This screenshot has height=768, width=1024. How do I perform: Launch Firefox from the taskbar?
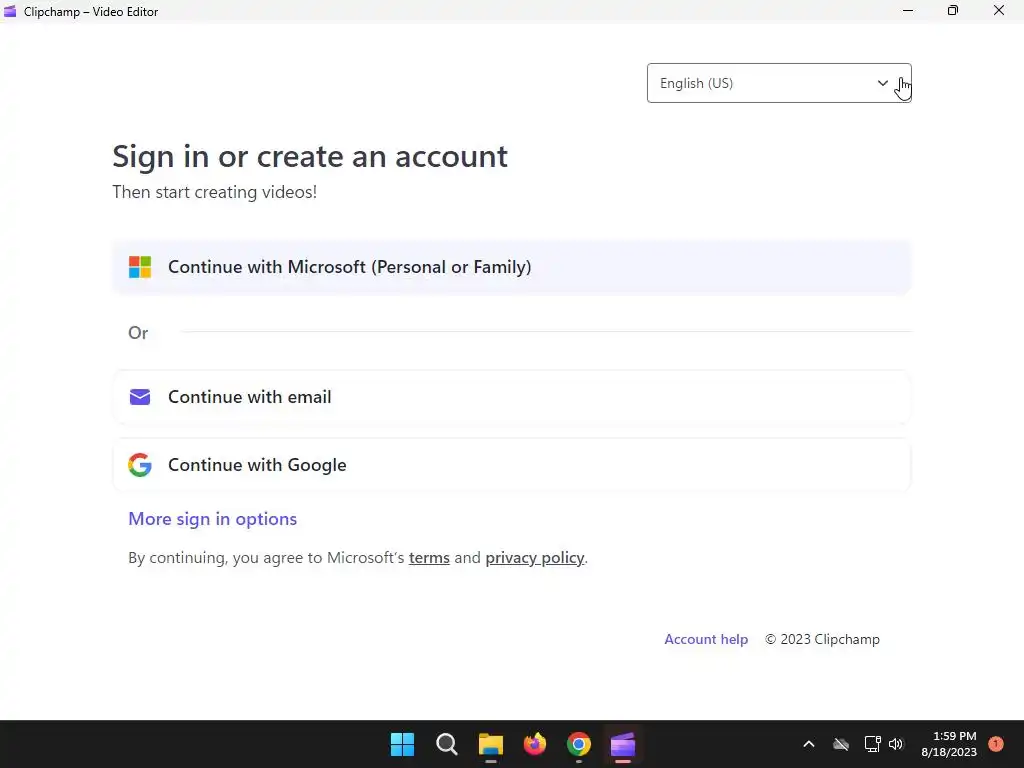tap(535, 744)
